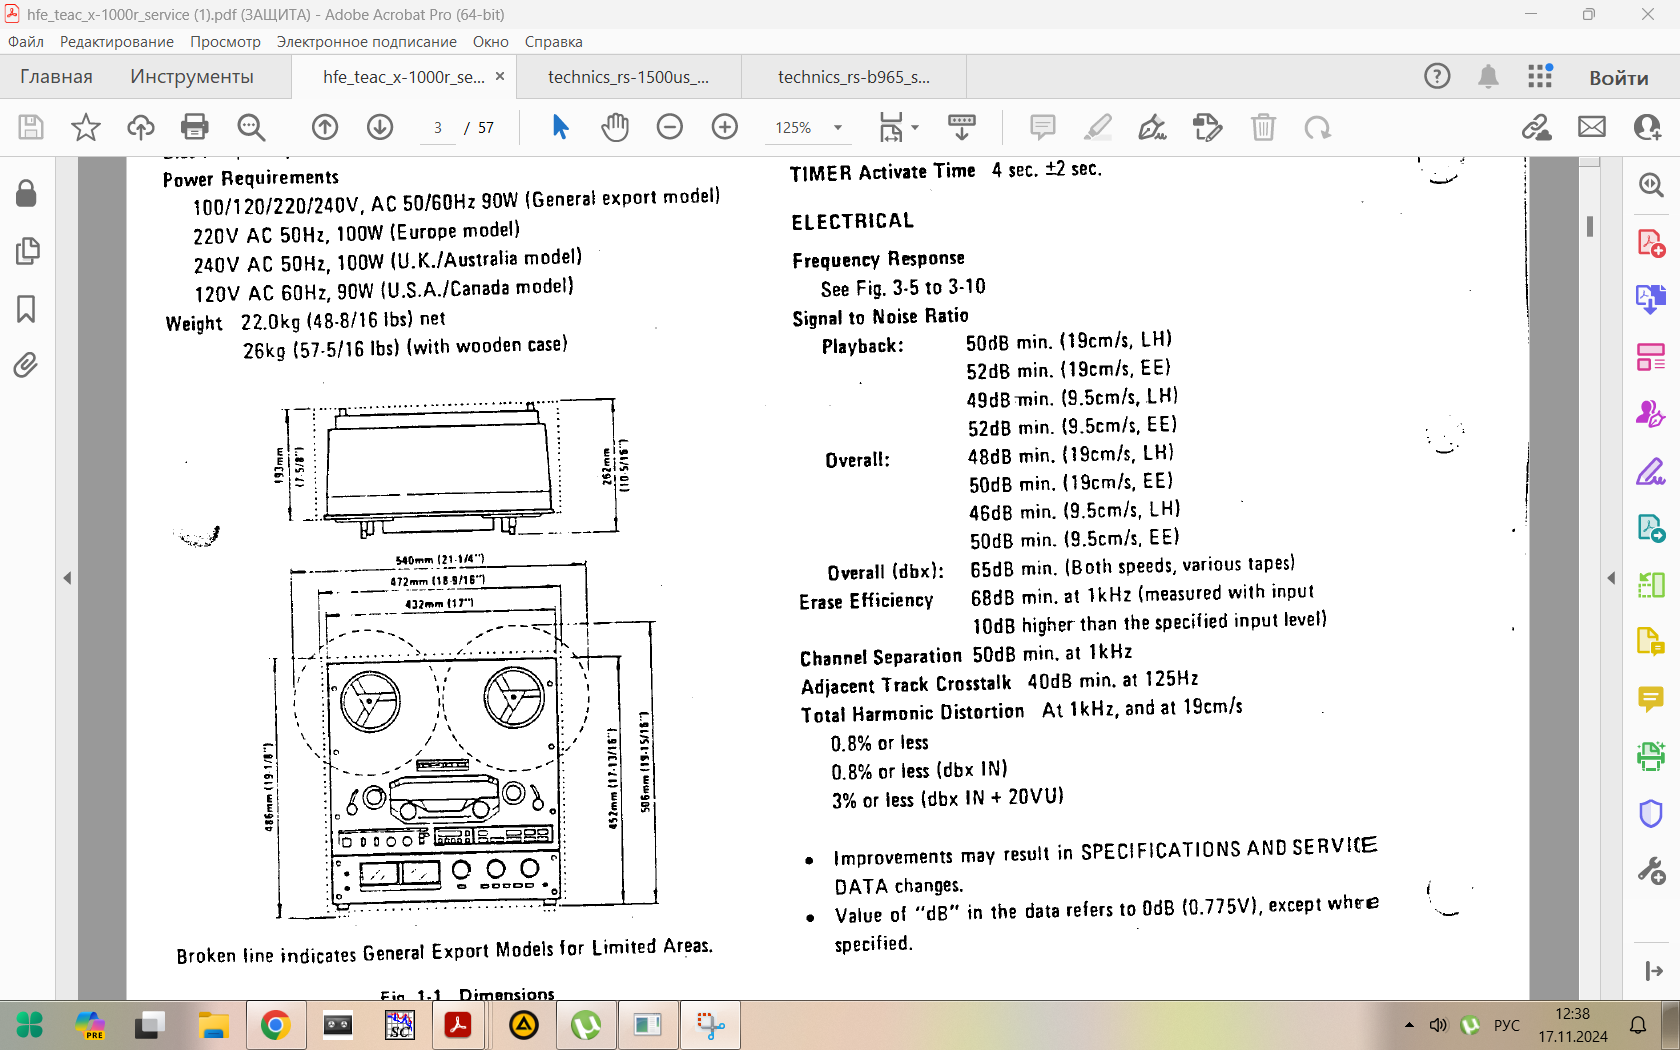The height and width of the screenshot is (1050, 1680).
Task: Click the zoom out minus icon
Action: 670,127
